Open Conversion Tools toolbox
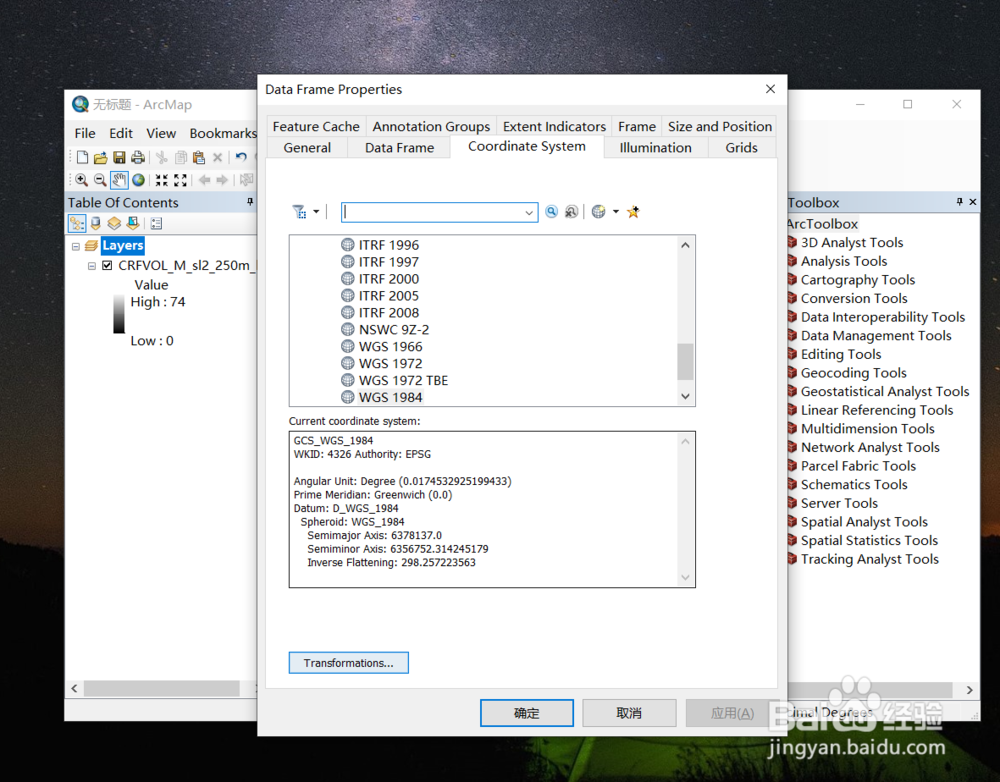 [853, 299]
